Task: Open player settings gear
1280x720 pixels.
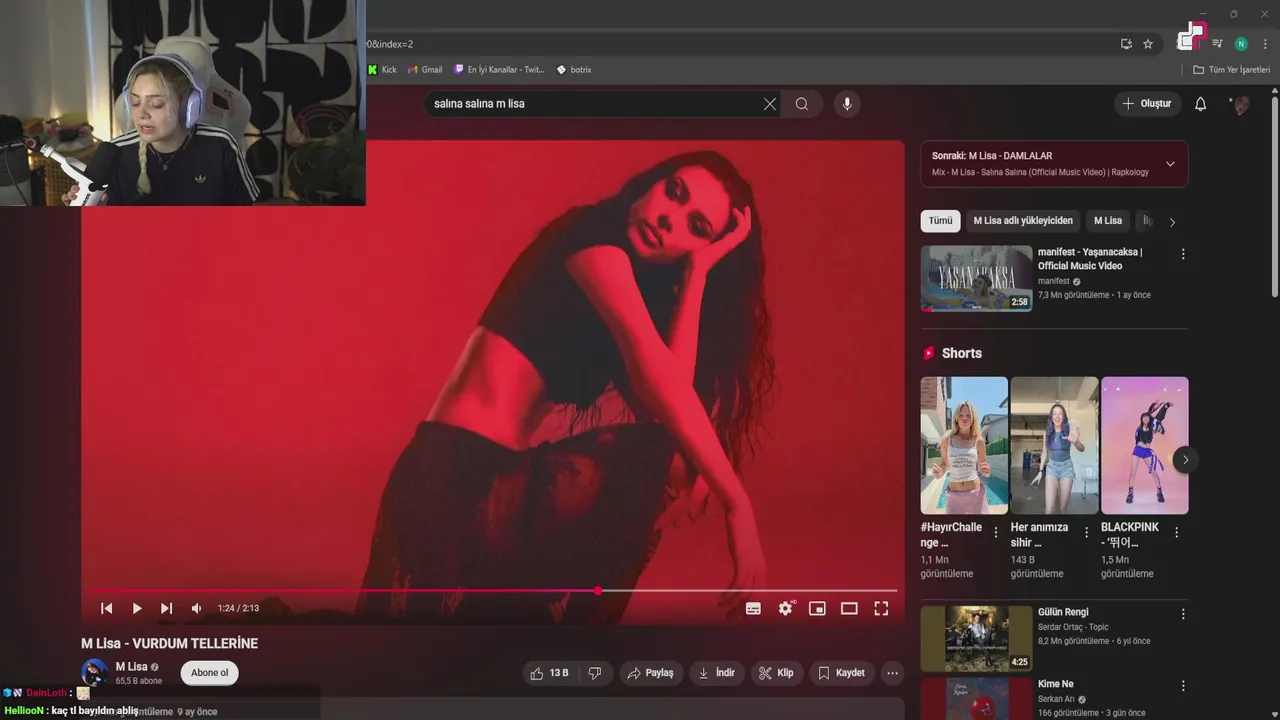Action: coord(786,608)
